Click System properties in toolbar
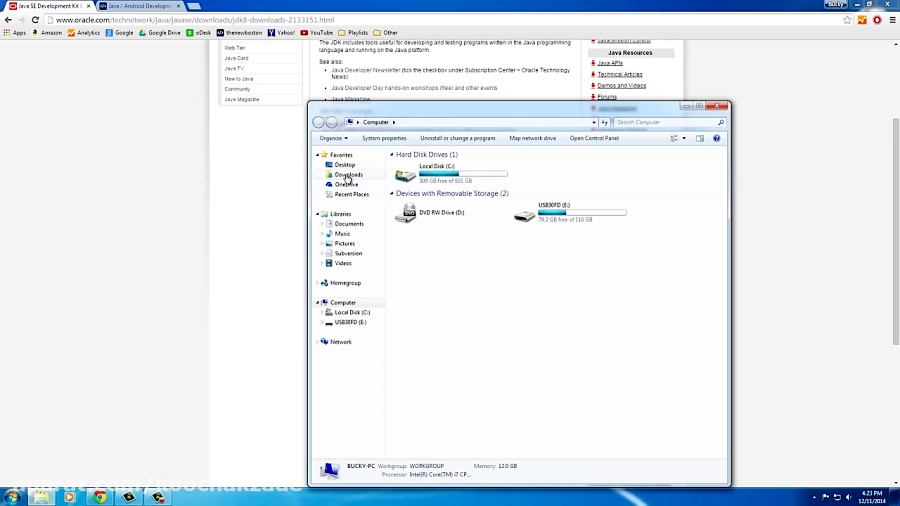The width and height of the screenshot is (900, 506). pos(384,138)
